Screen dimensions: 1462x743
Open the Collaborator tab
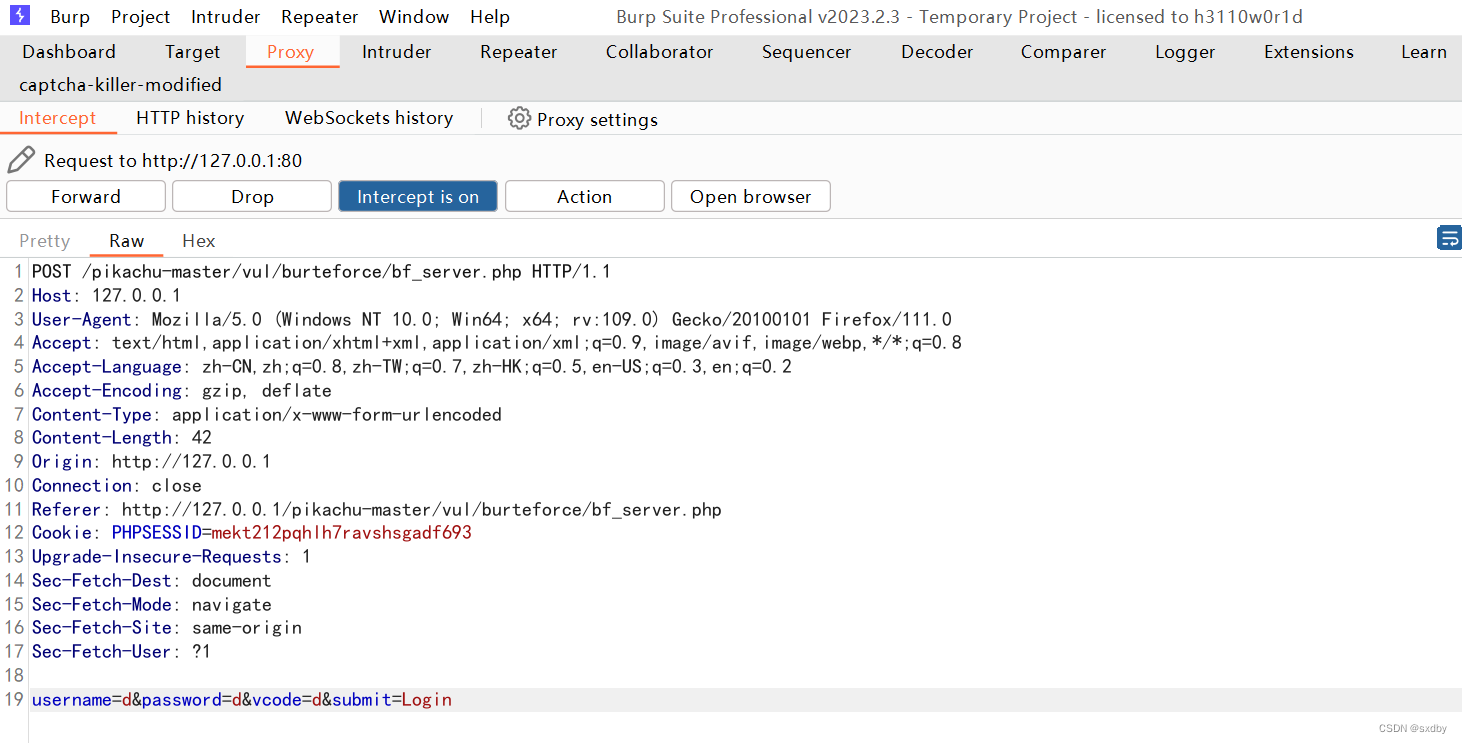pyautogui.click(x=660, y=52)
